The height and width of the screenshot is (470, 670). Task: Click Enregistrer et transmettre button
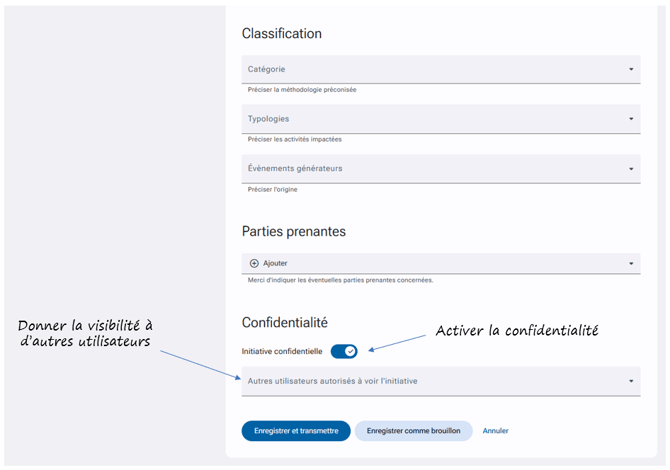pyautogui.click(x=296, y=431)
